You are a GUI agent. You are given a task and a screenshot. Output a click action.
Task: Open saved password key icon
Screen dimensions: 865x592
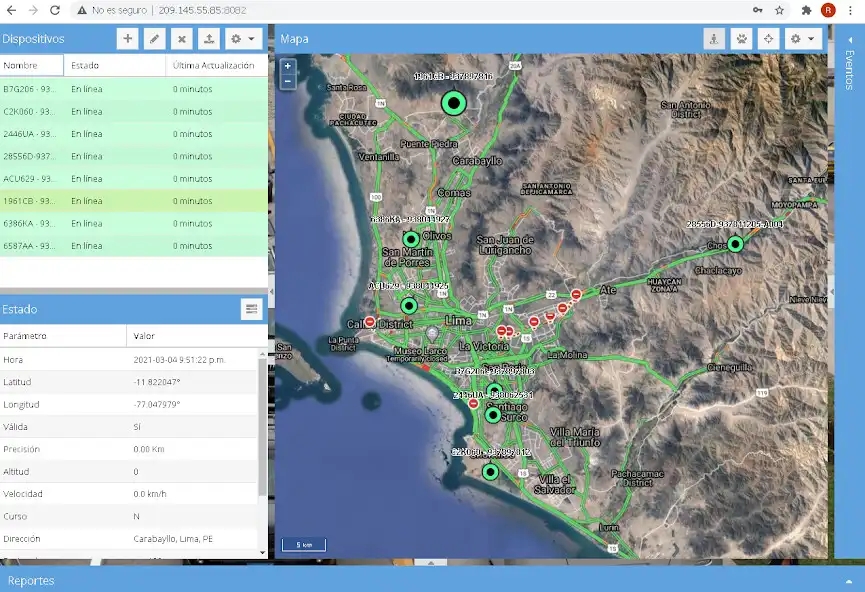point(757,10)
